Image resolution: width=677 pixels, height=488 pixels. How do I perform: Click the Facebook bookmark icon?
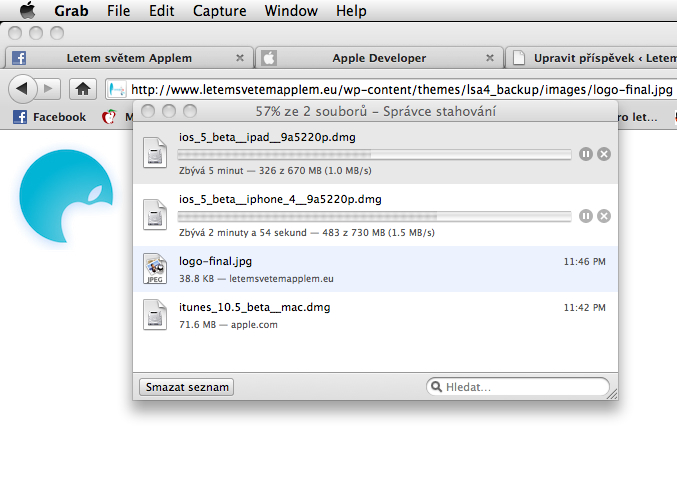pos(20,117)
